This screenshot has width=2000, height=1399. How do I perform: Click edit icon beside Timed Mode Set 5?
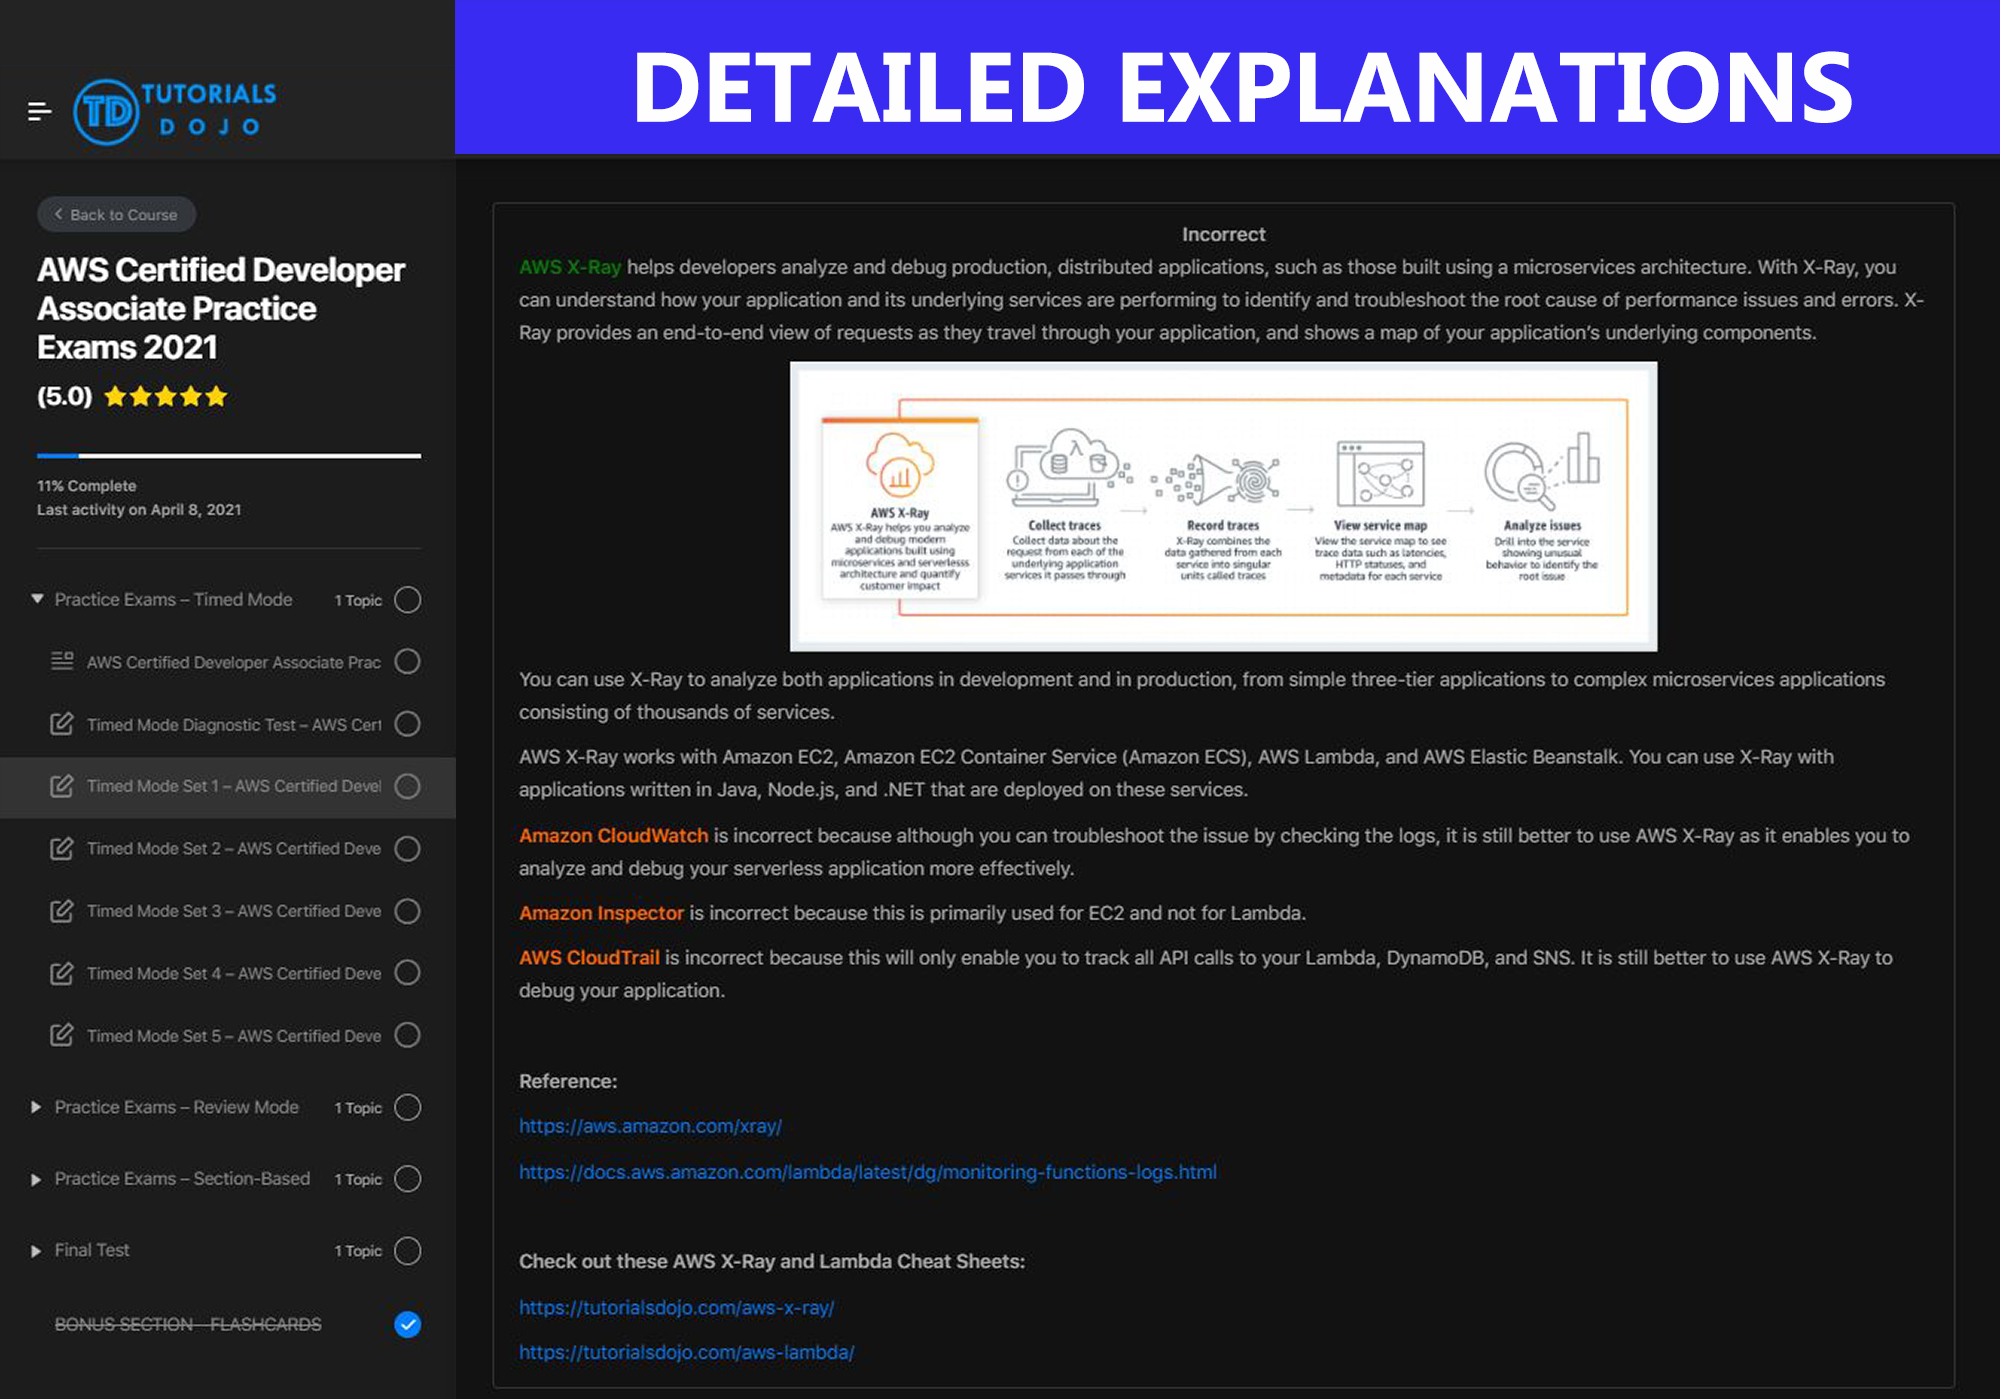(x=62, y=1035)
